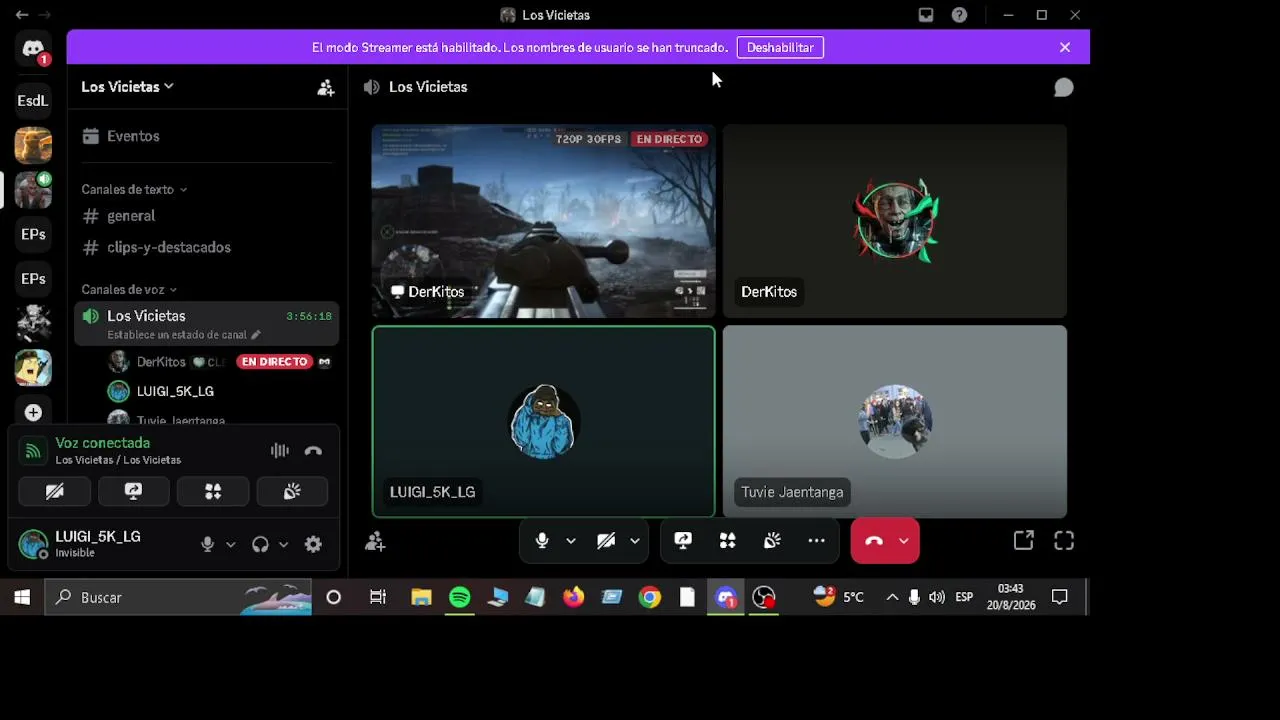Launch an activity from the Voz conectada panel
1280x720 pixels.
pos(212,491)
